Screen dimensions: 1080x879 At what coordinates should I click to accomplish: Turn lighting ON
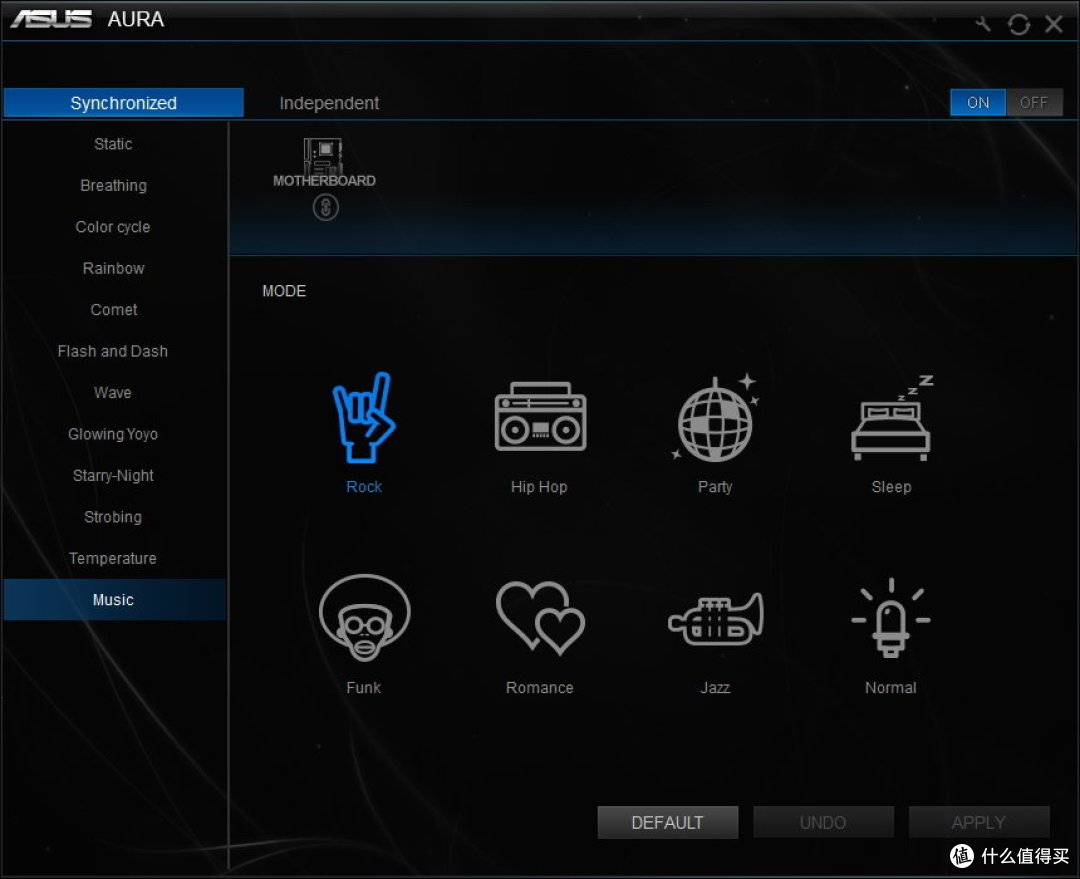click(977, 103)
